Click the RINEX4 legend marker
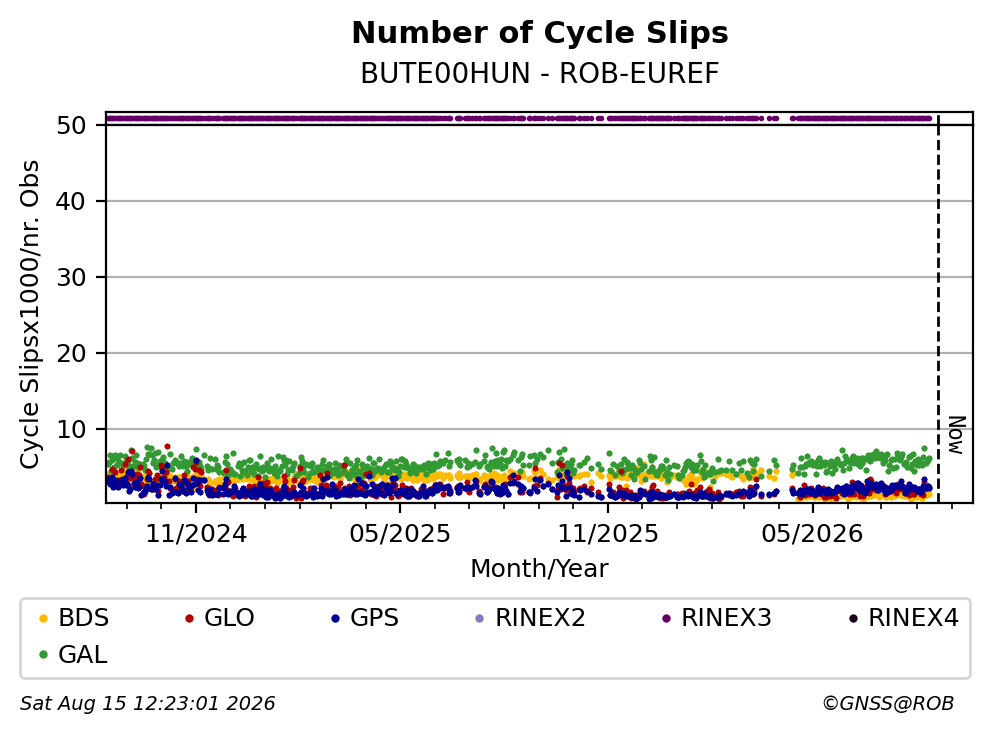This screenshot has height=734, width=992. 853,618
